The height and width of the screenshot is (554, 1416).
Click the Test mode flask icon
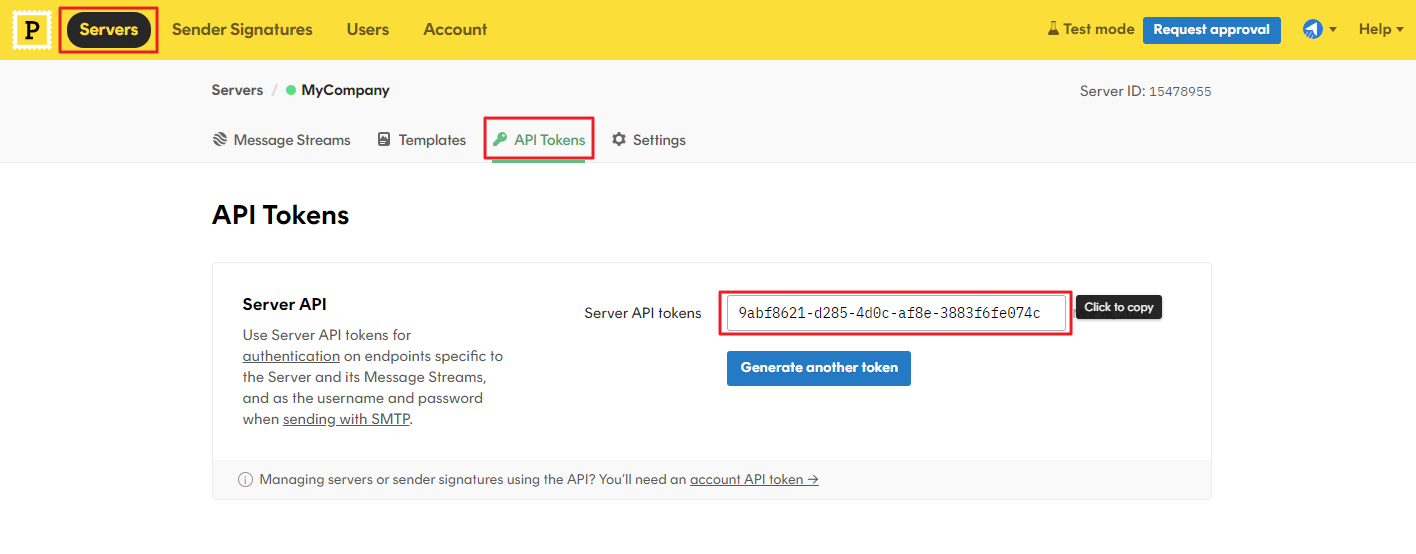coord(1053,29)
